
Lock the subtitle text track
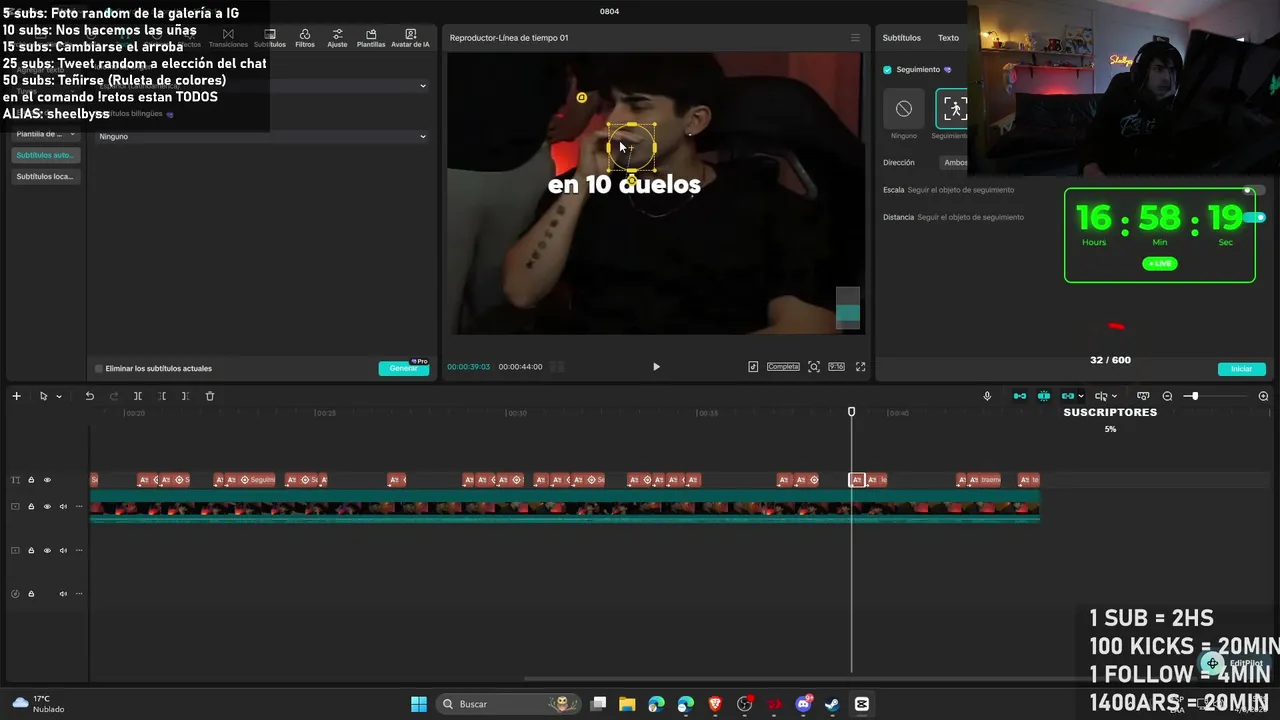[x=31, y=480]
